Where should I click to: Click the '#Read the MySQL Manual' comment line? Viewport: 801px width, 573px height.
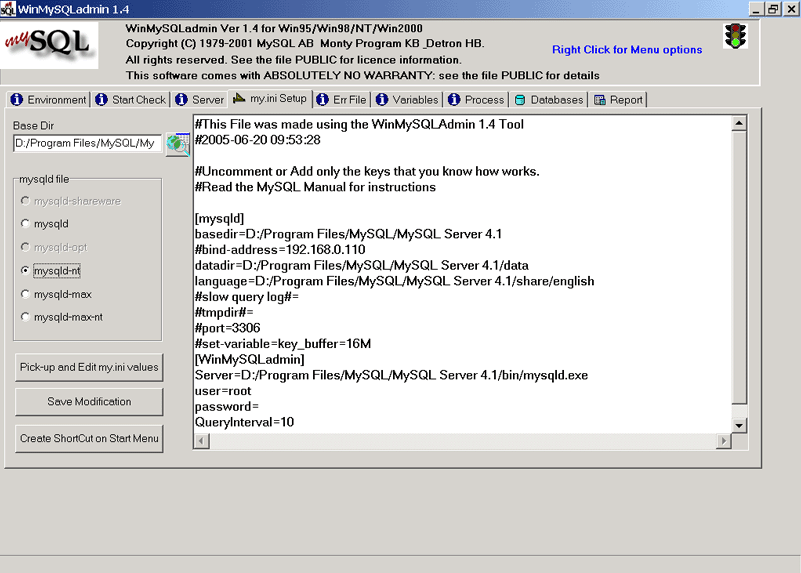315,187
